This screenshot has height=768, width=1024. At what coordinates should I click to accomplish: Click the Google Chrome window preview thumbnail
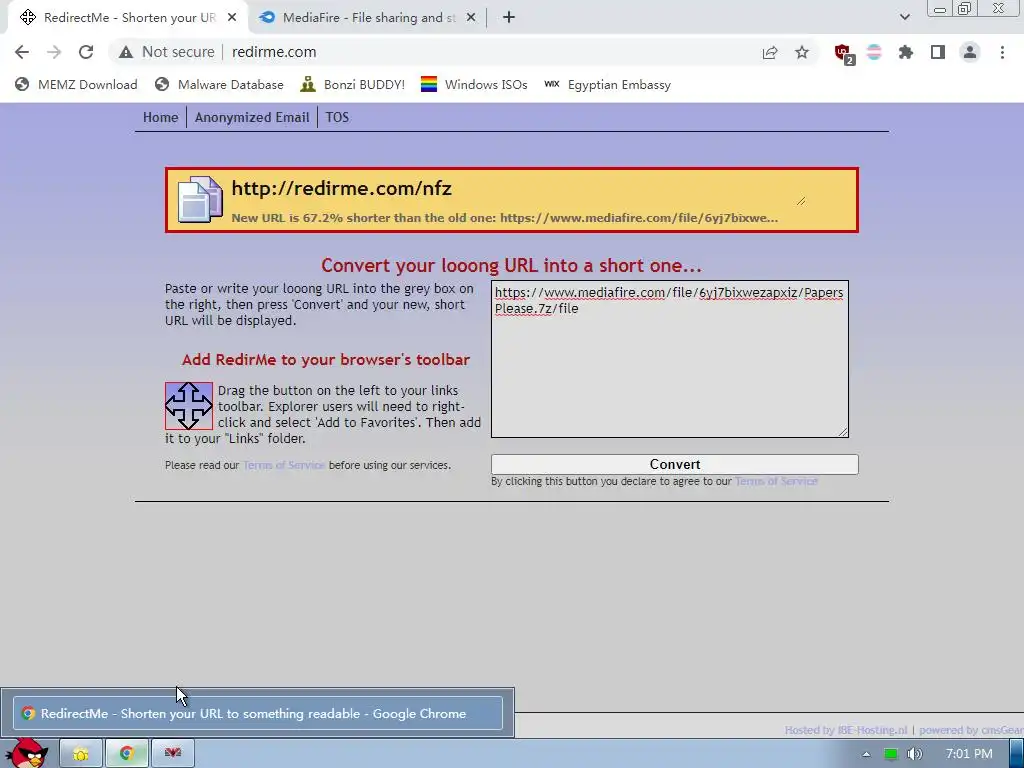[x=257, y=713]
